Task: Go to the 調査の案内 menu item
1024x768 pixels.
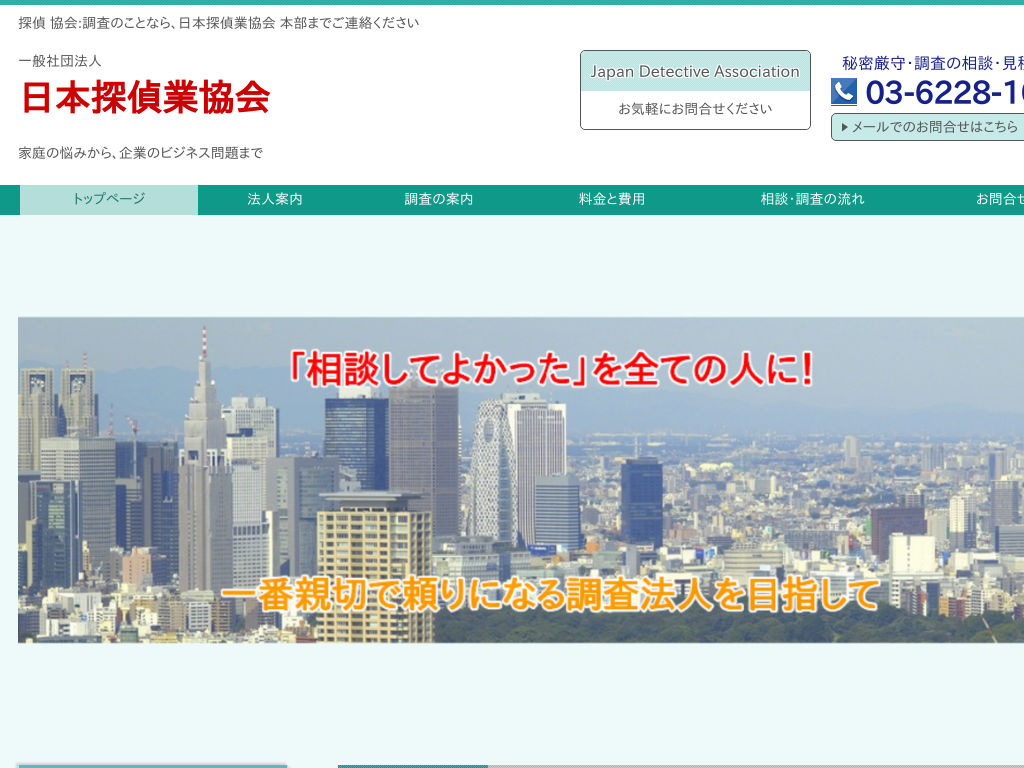Action: click(x=439, y=199)
